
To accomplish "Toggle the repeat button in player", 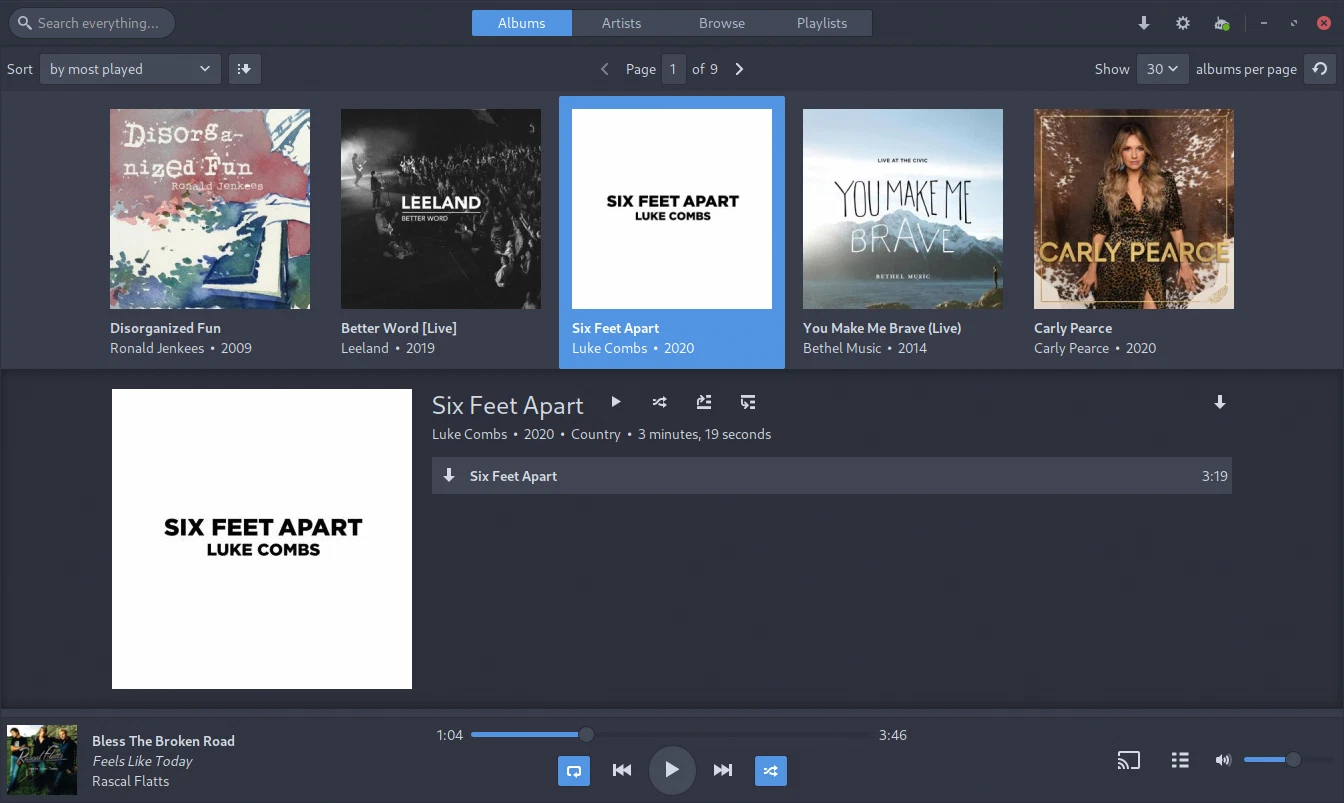I will coord(574,770).
